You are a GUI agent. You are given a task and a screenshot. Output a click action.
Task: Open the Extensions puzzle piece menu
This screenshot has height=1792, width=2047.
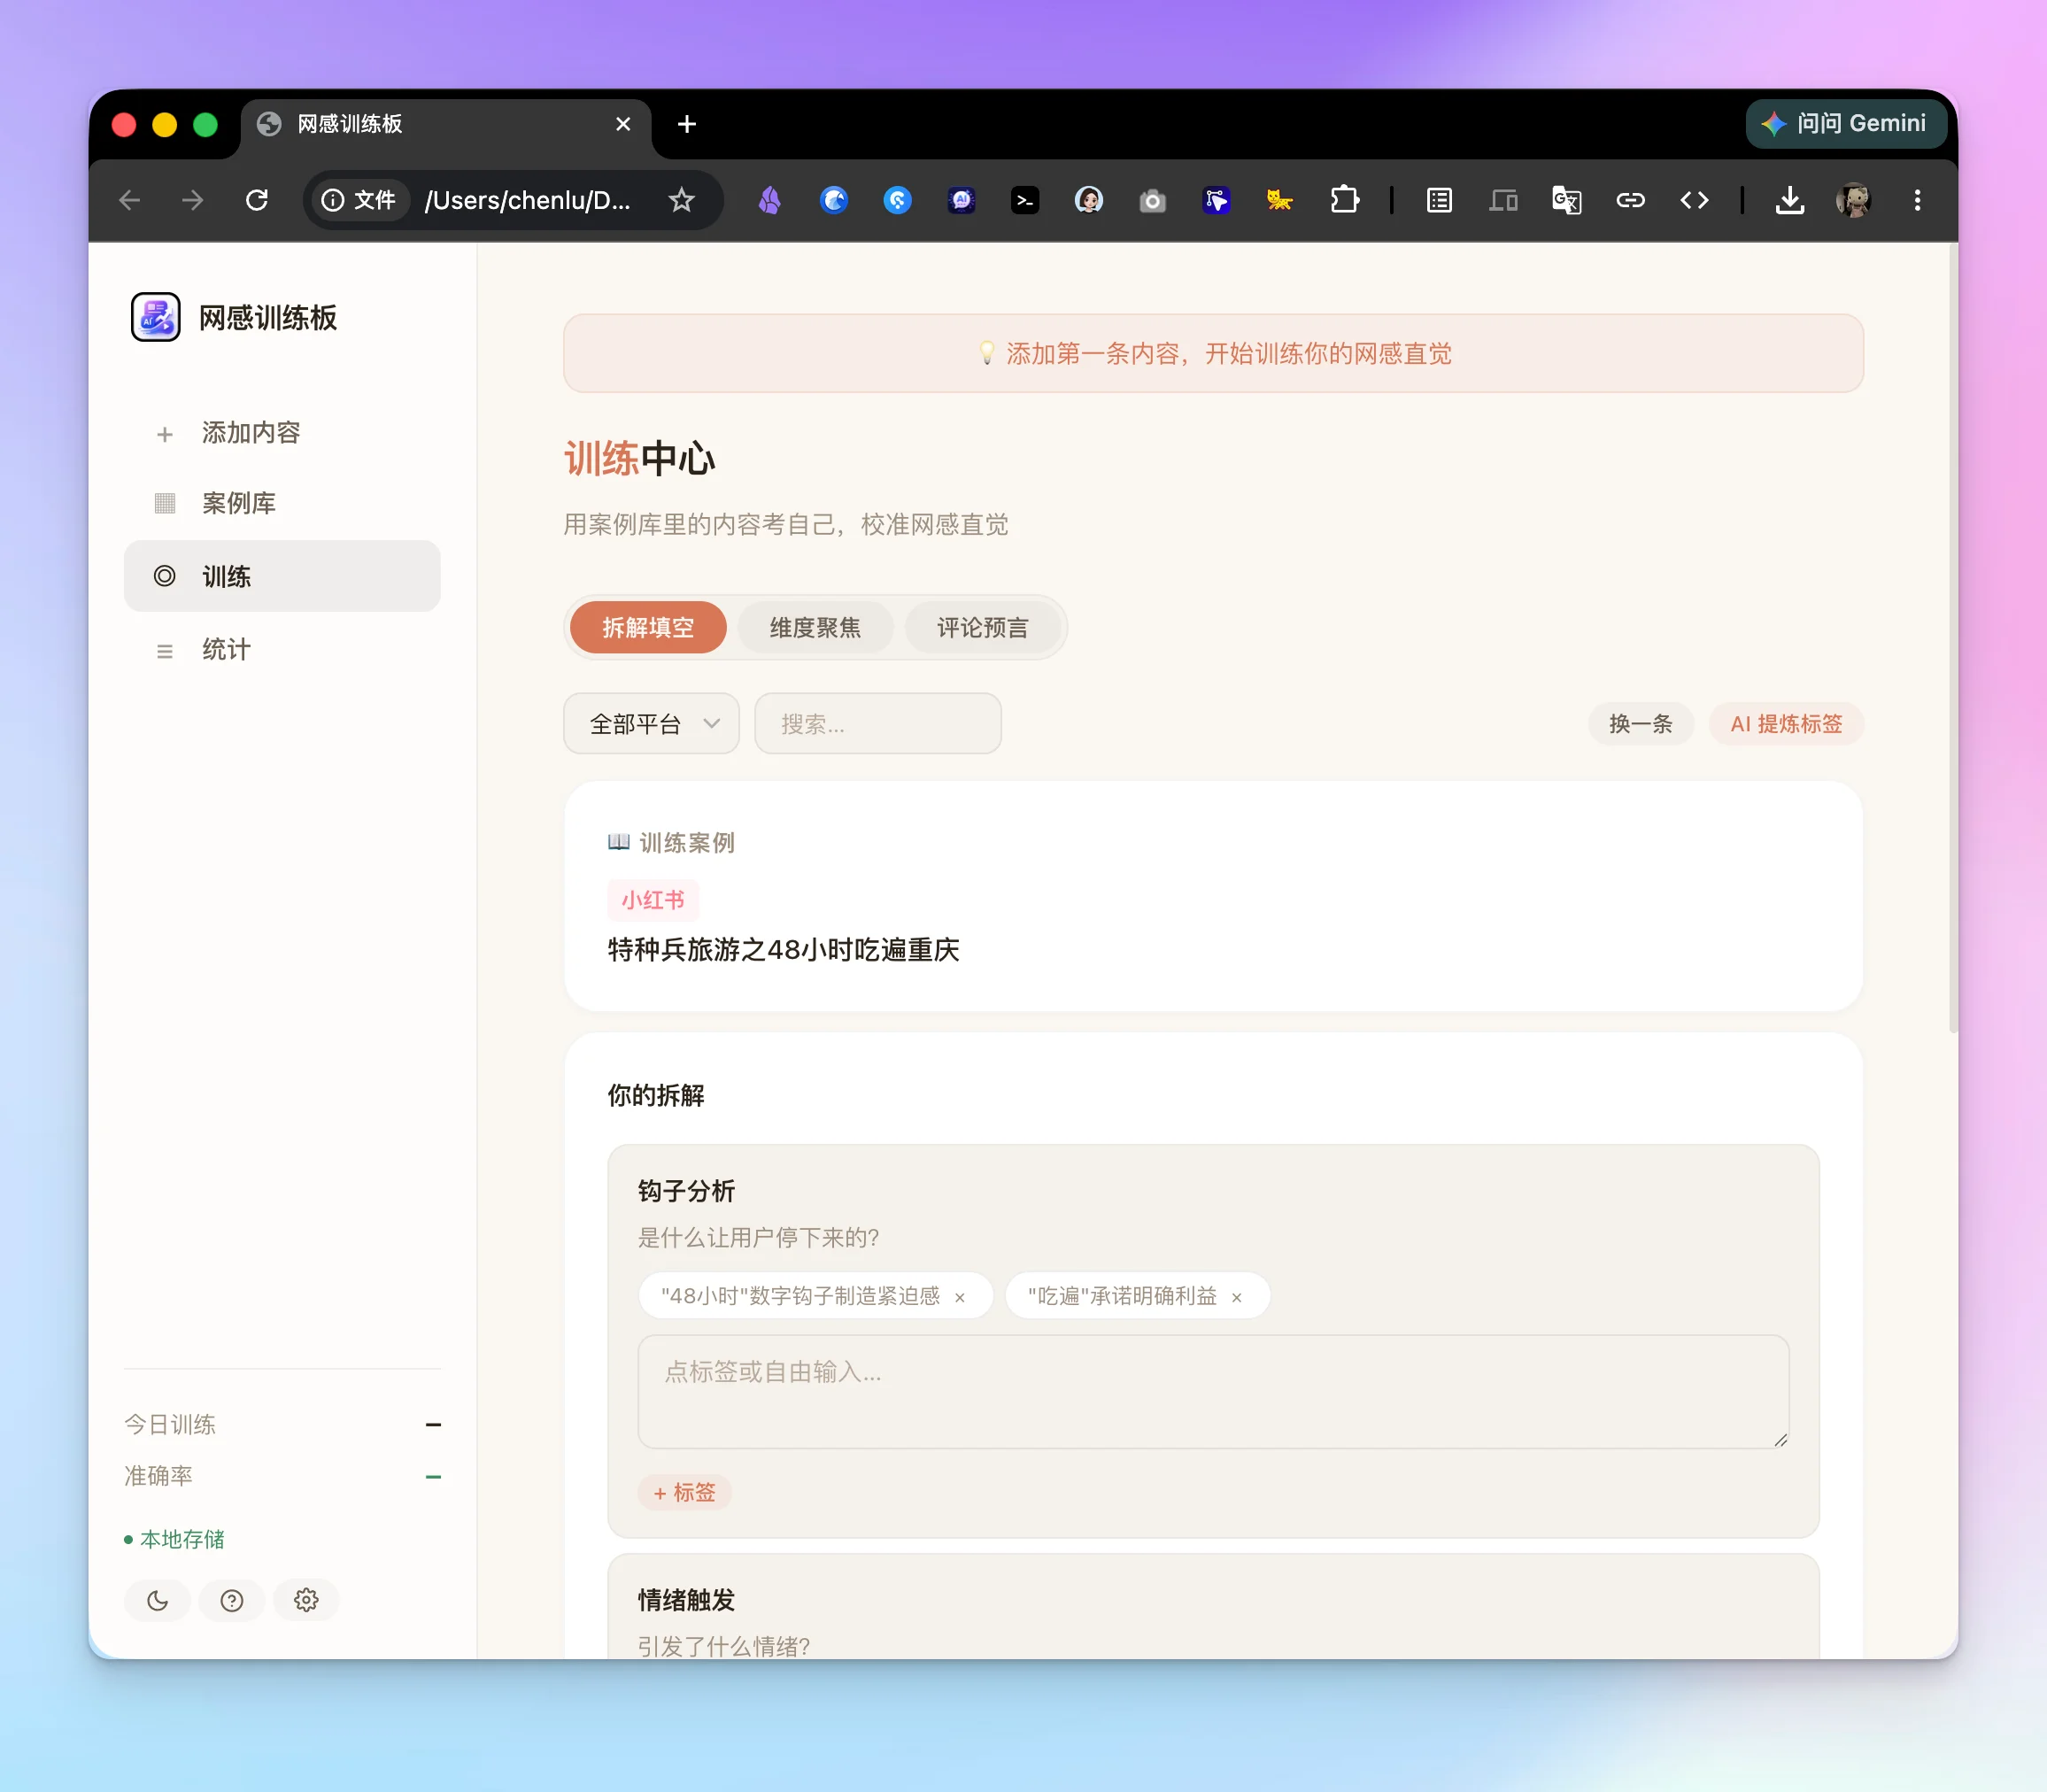[x=1345, y=200]
